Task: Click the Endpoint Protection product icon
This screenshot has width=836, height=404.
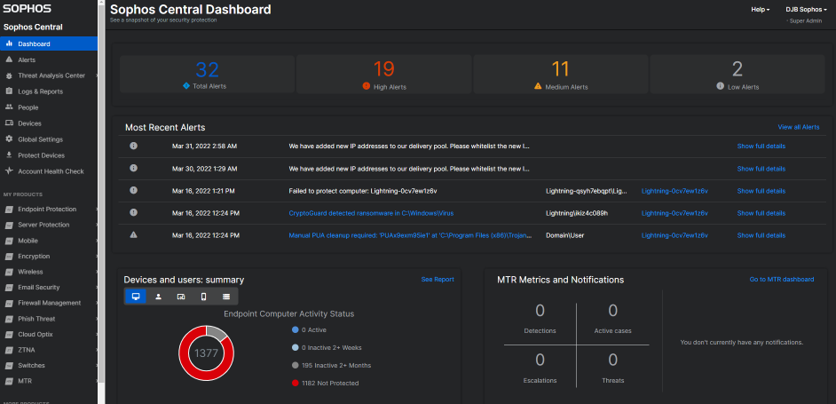Action: (x=9, y=209)
